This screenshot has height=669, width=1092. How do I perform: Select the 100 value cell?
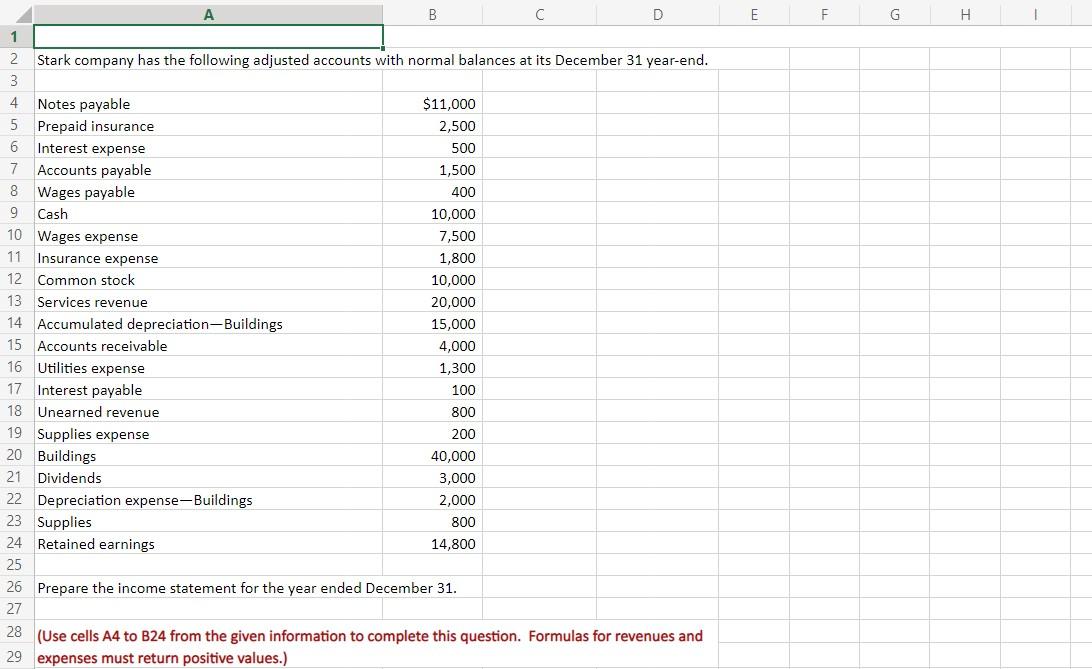click(432, 390)
